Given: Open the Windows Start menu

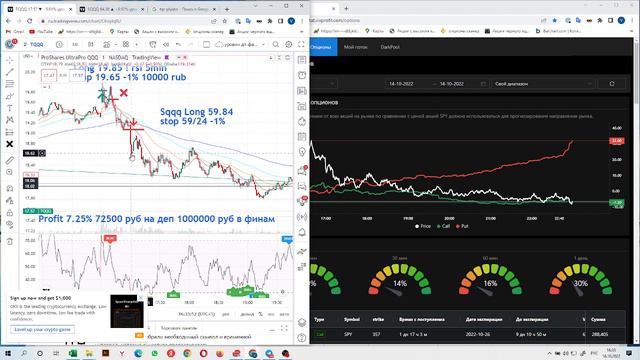Looking at the screenshot, I should click(x=7, y=353).
